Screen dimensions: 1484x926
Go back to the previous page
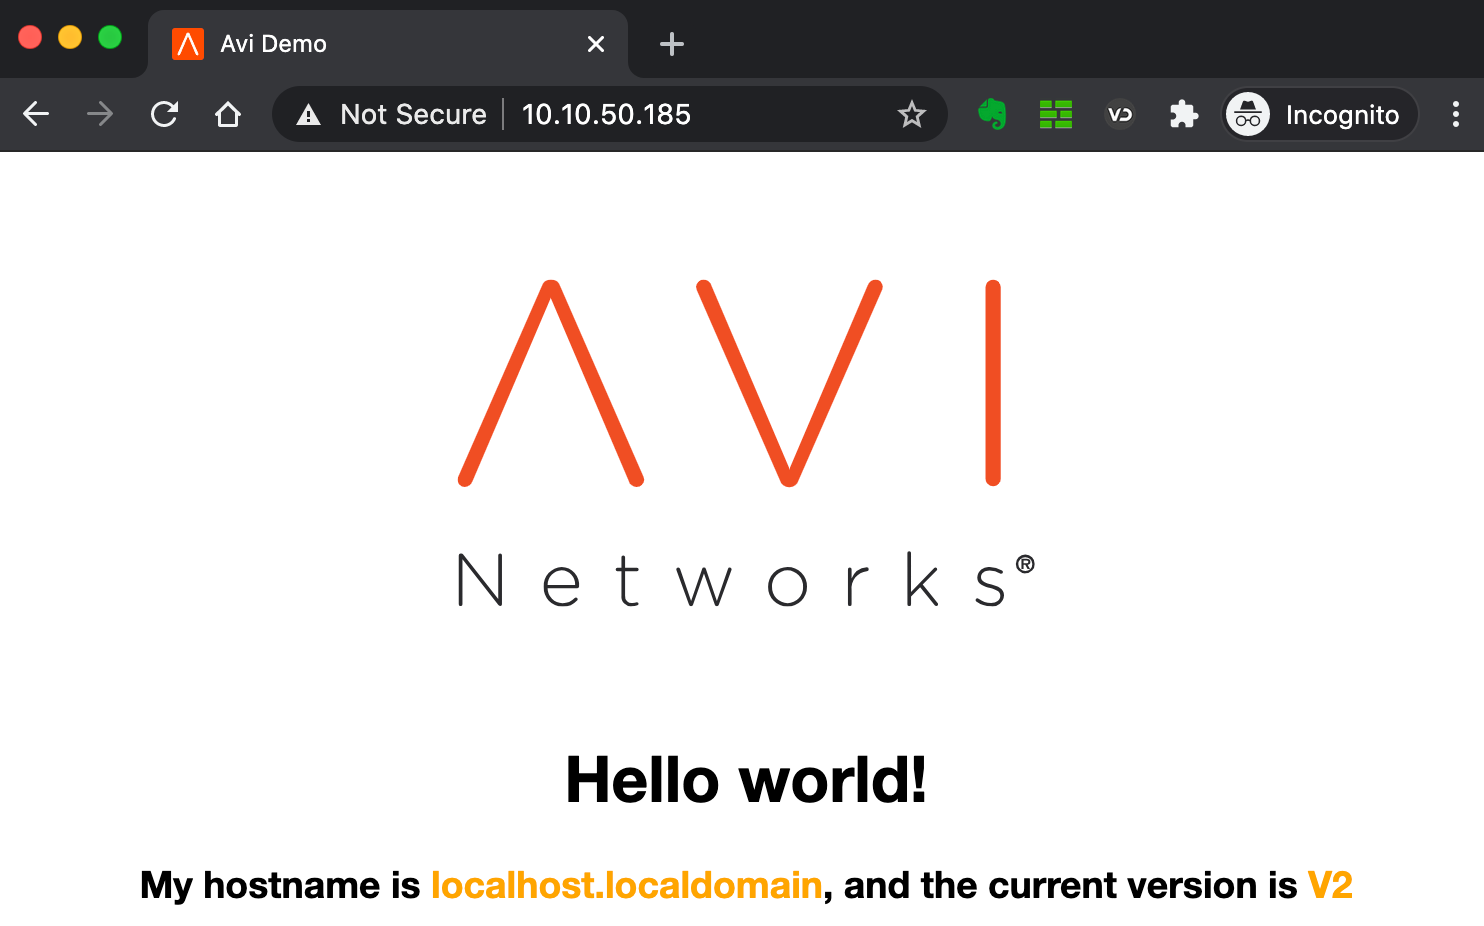36,114
